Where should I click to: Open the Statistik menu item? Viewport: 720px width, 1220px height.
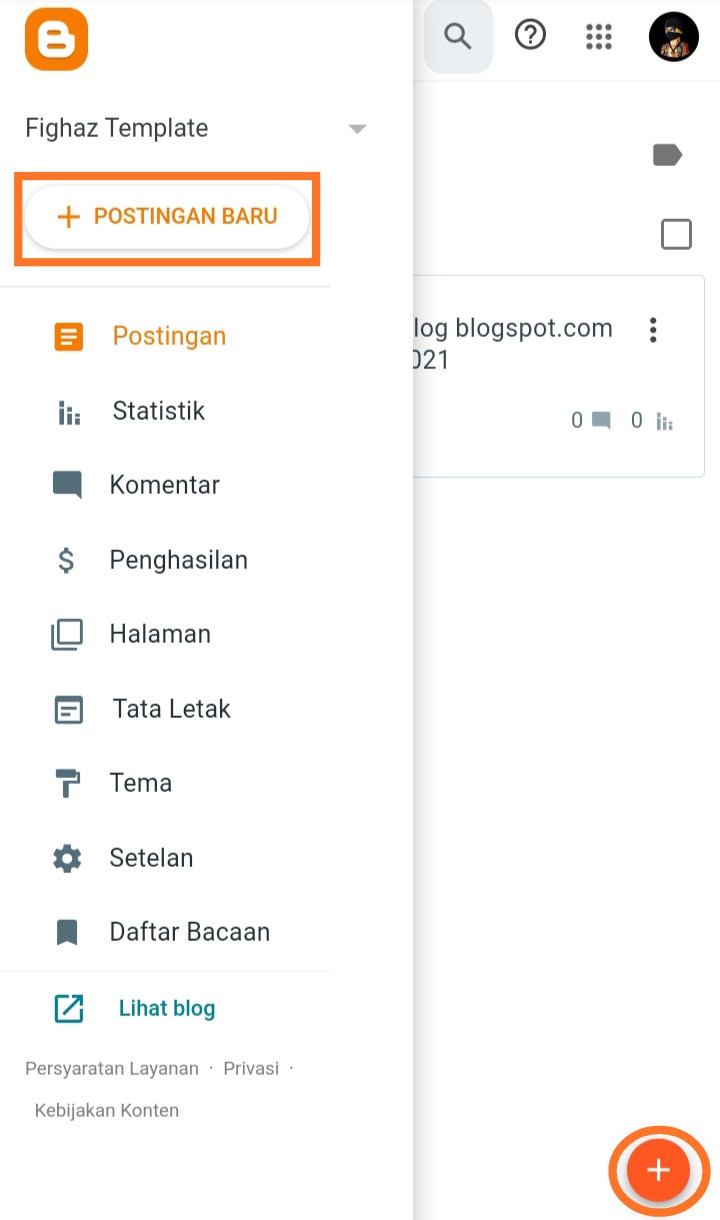(158, 411)
